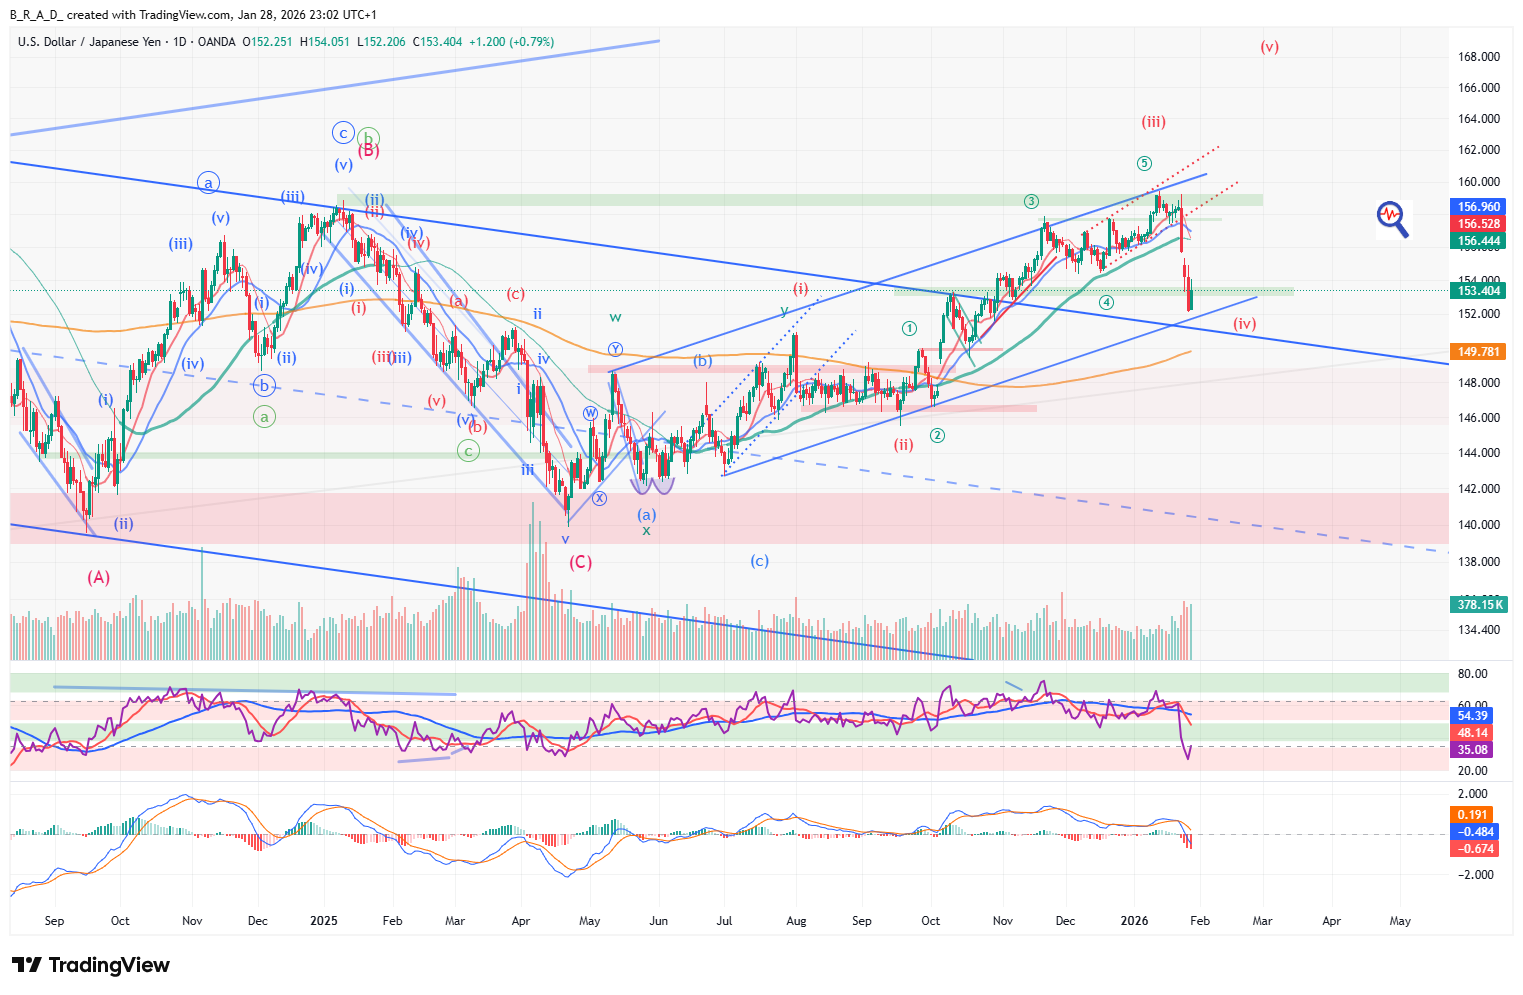1523x995 pixels.
Task: Click the volume label 378.15K
Action: pyautogui.click(x=1480, y=604)
